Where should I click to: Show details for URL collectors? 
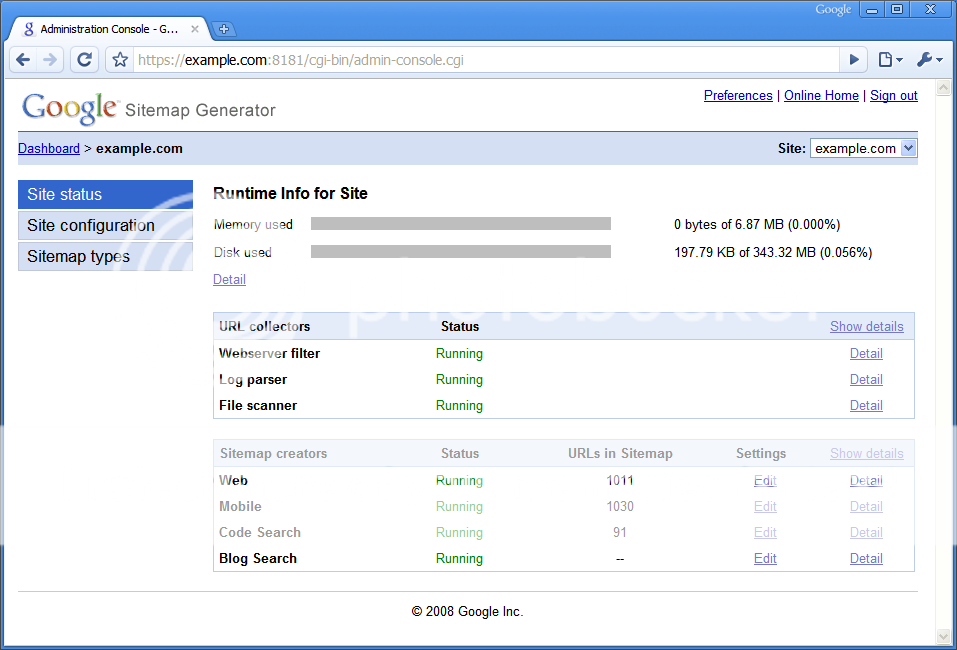tap(866, 327)
